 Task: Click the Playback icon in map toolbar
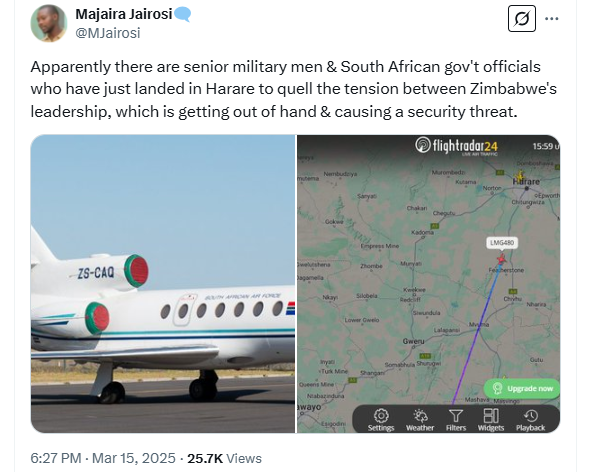(x=530, y=419)
